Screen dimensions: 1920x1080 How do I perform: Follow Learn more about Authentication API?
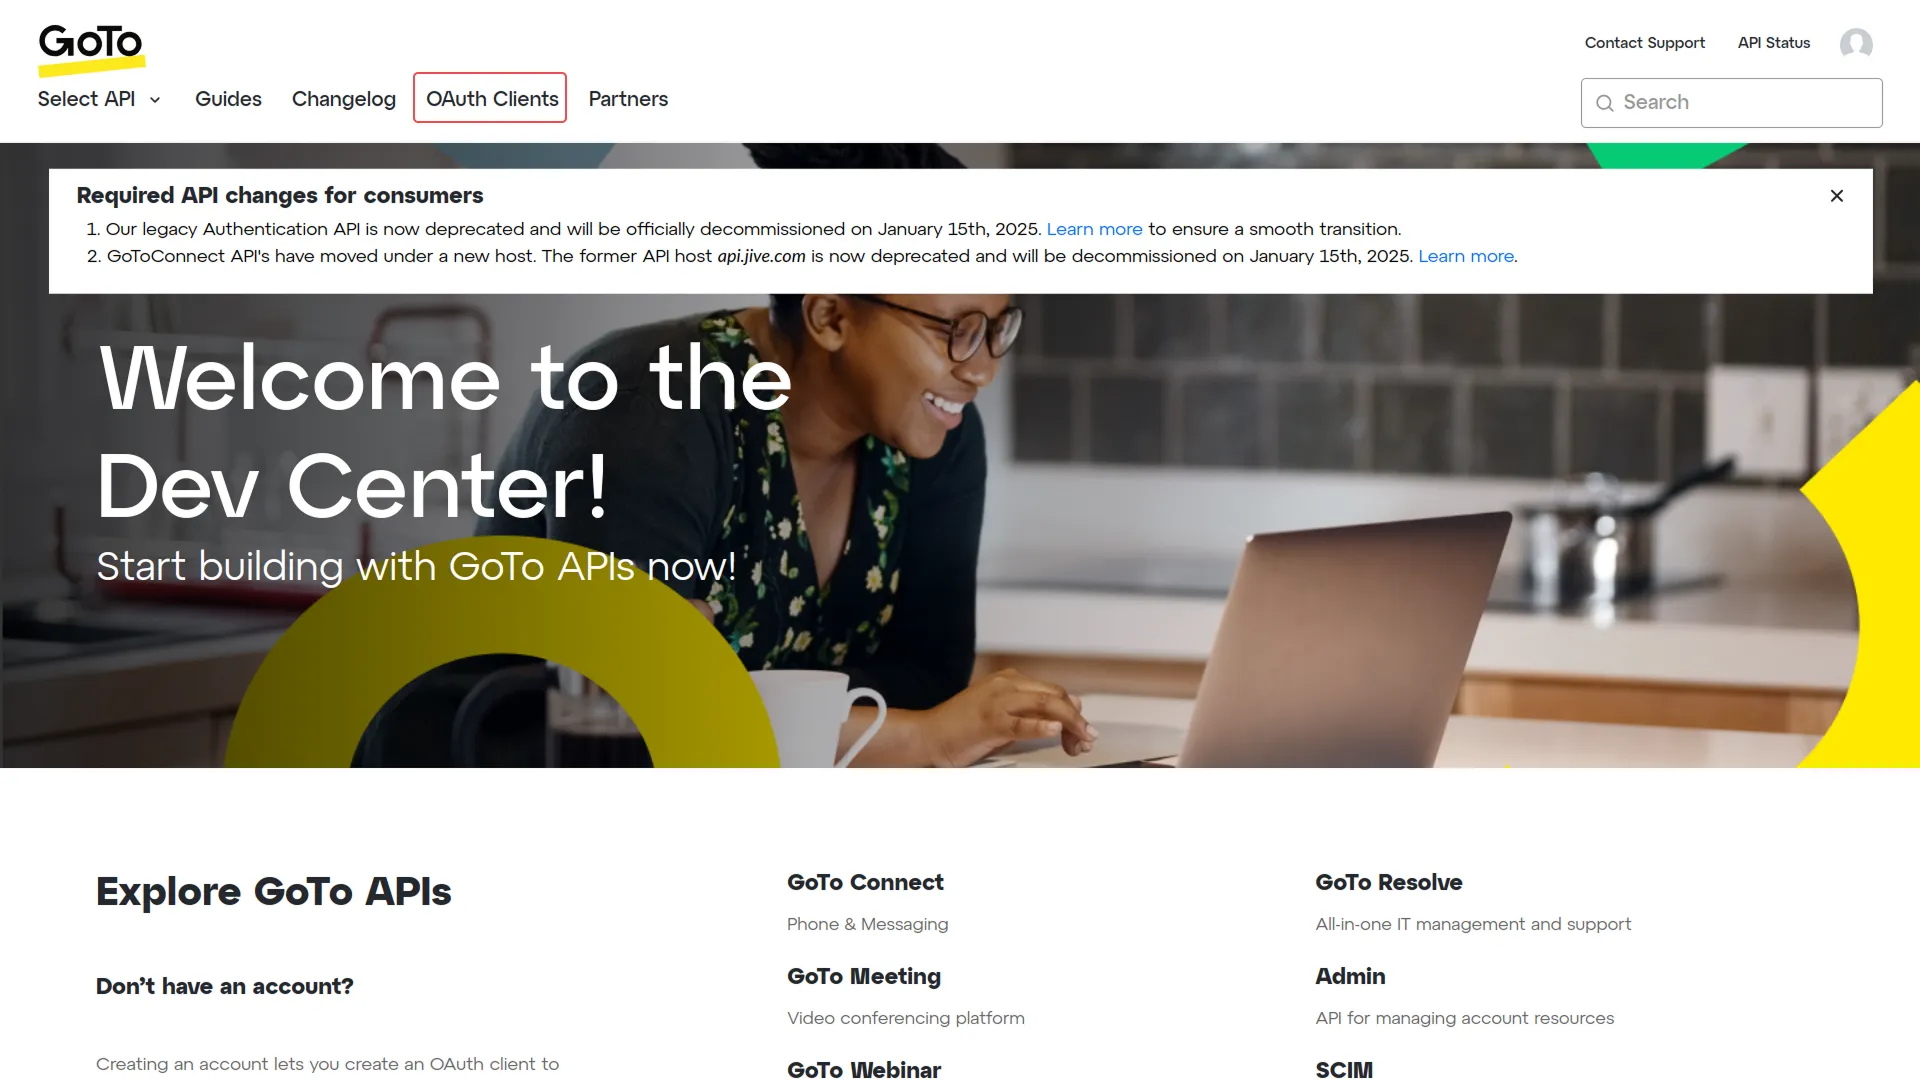(x=1094, y=229)
